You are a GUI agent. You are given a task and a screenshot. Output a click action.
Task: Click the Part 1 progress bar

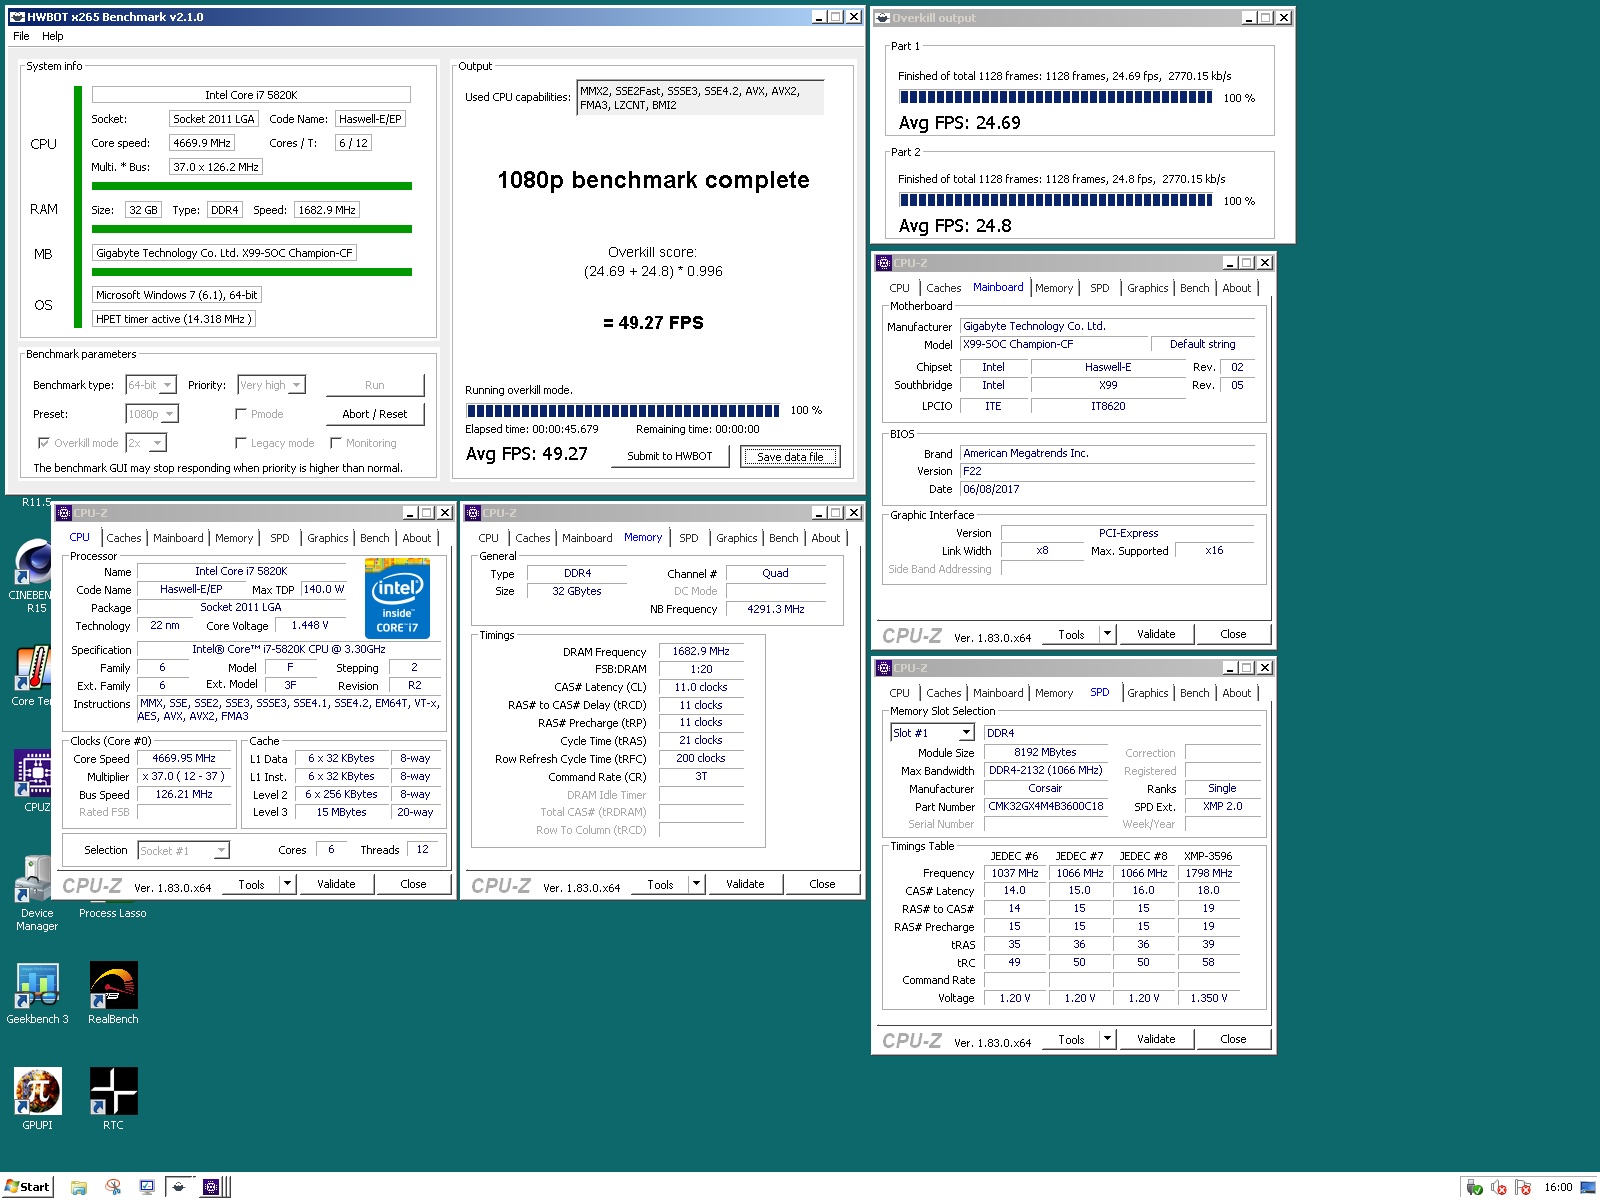1056,97
